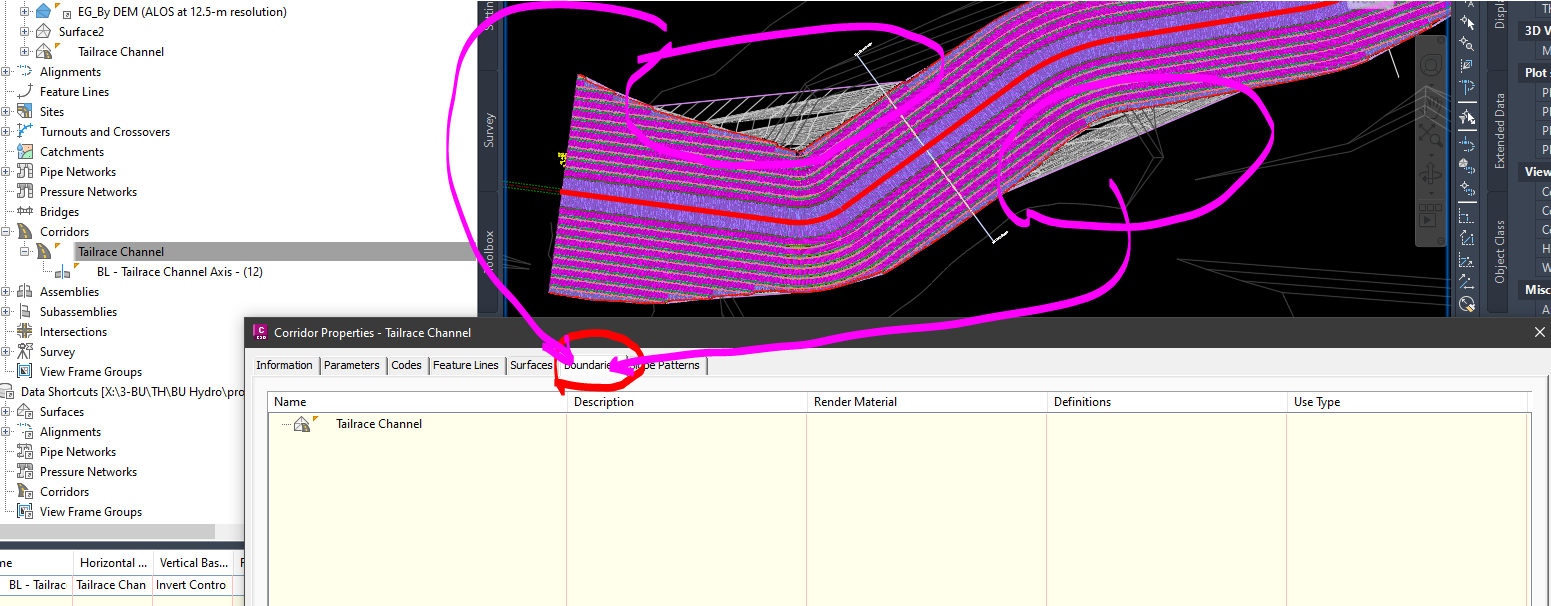Click the Data Shortcuts icon in Prospector
The width and height of the screenshot is (1551, 606).
[9, 391]
